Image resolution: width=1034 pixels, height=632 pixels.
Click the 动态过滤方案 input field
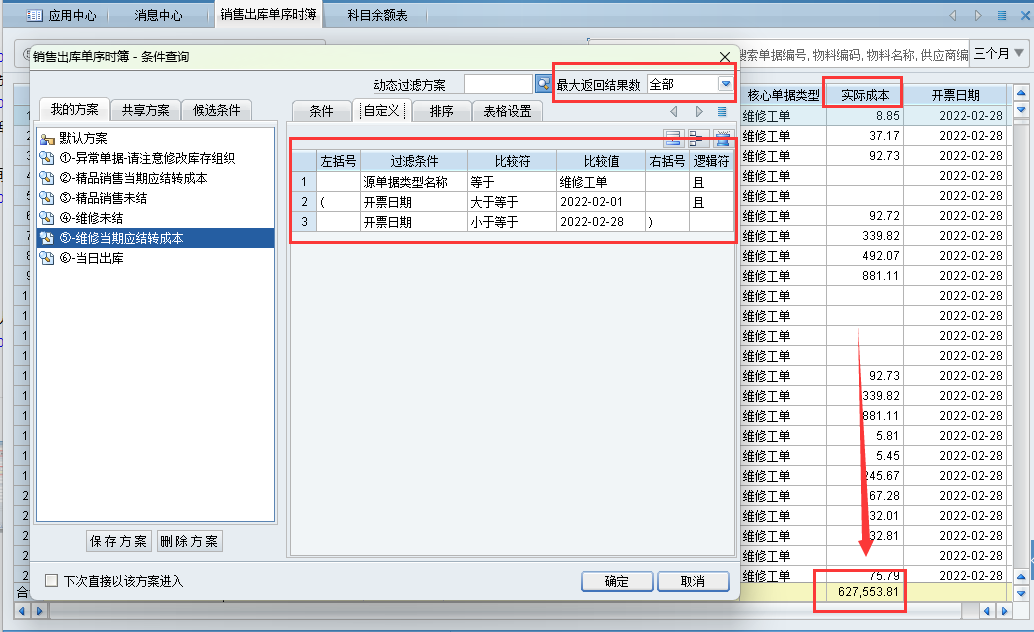pyautogui.click(x=498, y=85)
